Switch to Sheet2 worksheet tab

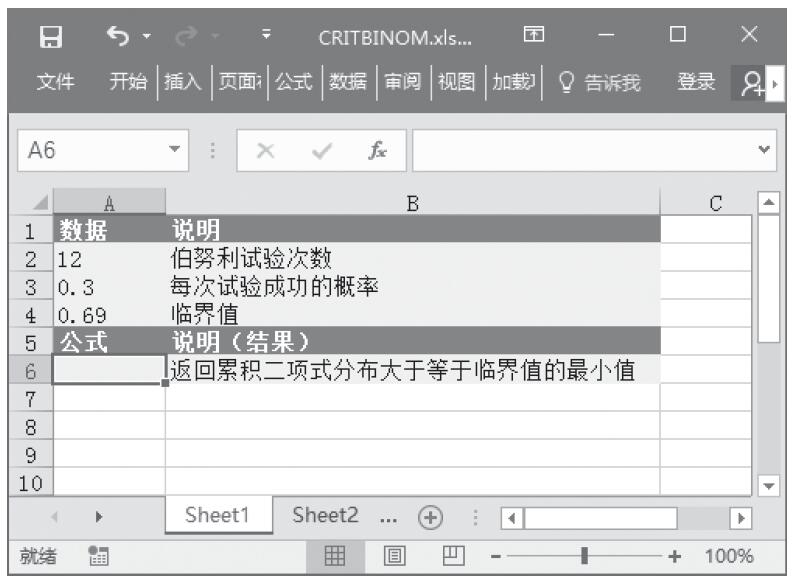325,516
